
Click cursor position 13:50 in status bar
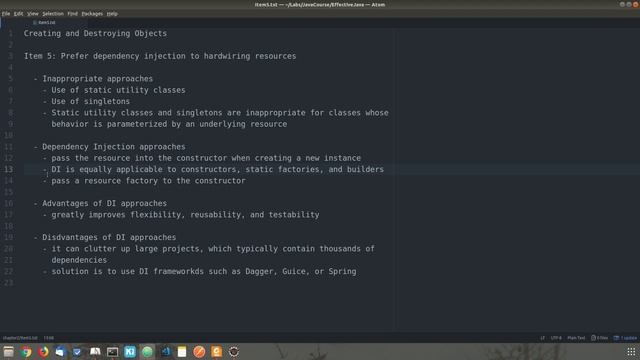tap(49, 338)
